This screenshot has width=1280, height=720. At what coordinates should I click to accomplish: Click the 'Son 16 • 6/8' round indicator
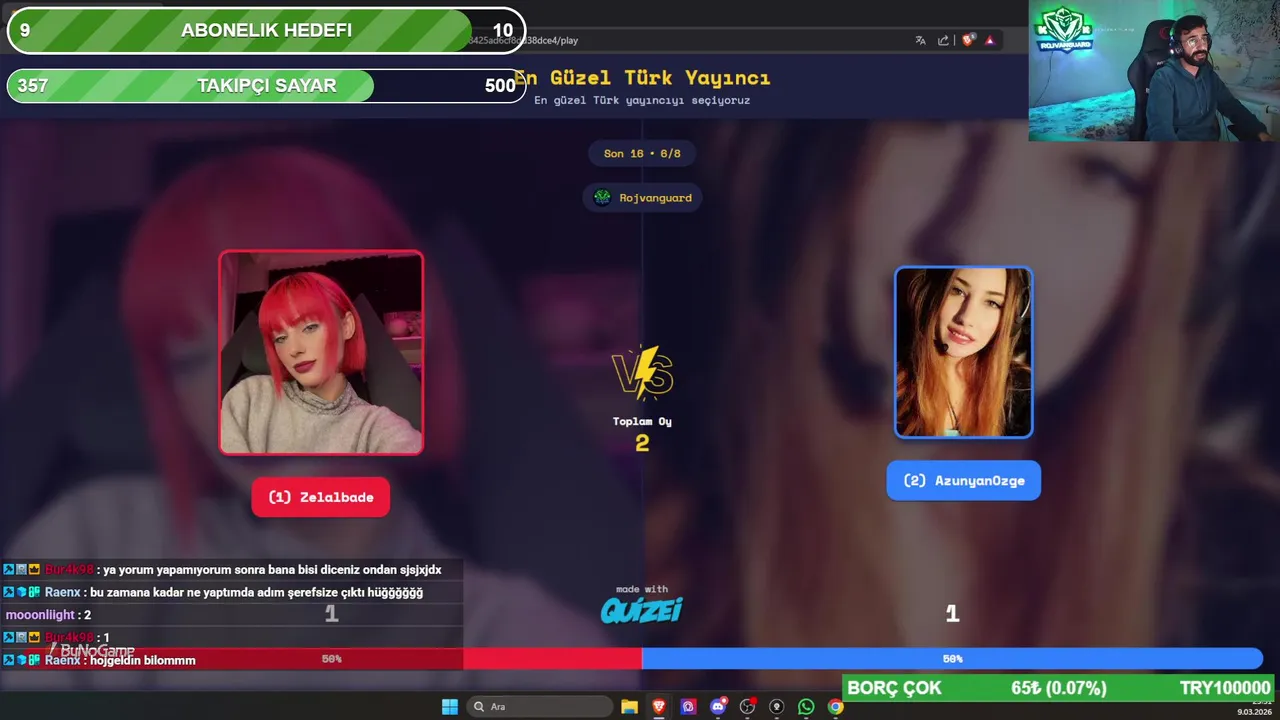click(642, 153)
